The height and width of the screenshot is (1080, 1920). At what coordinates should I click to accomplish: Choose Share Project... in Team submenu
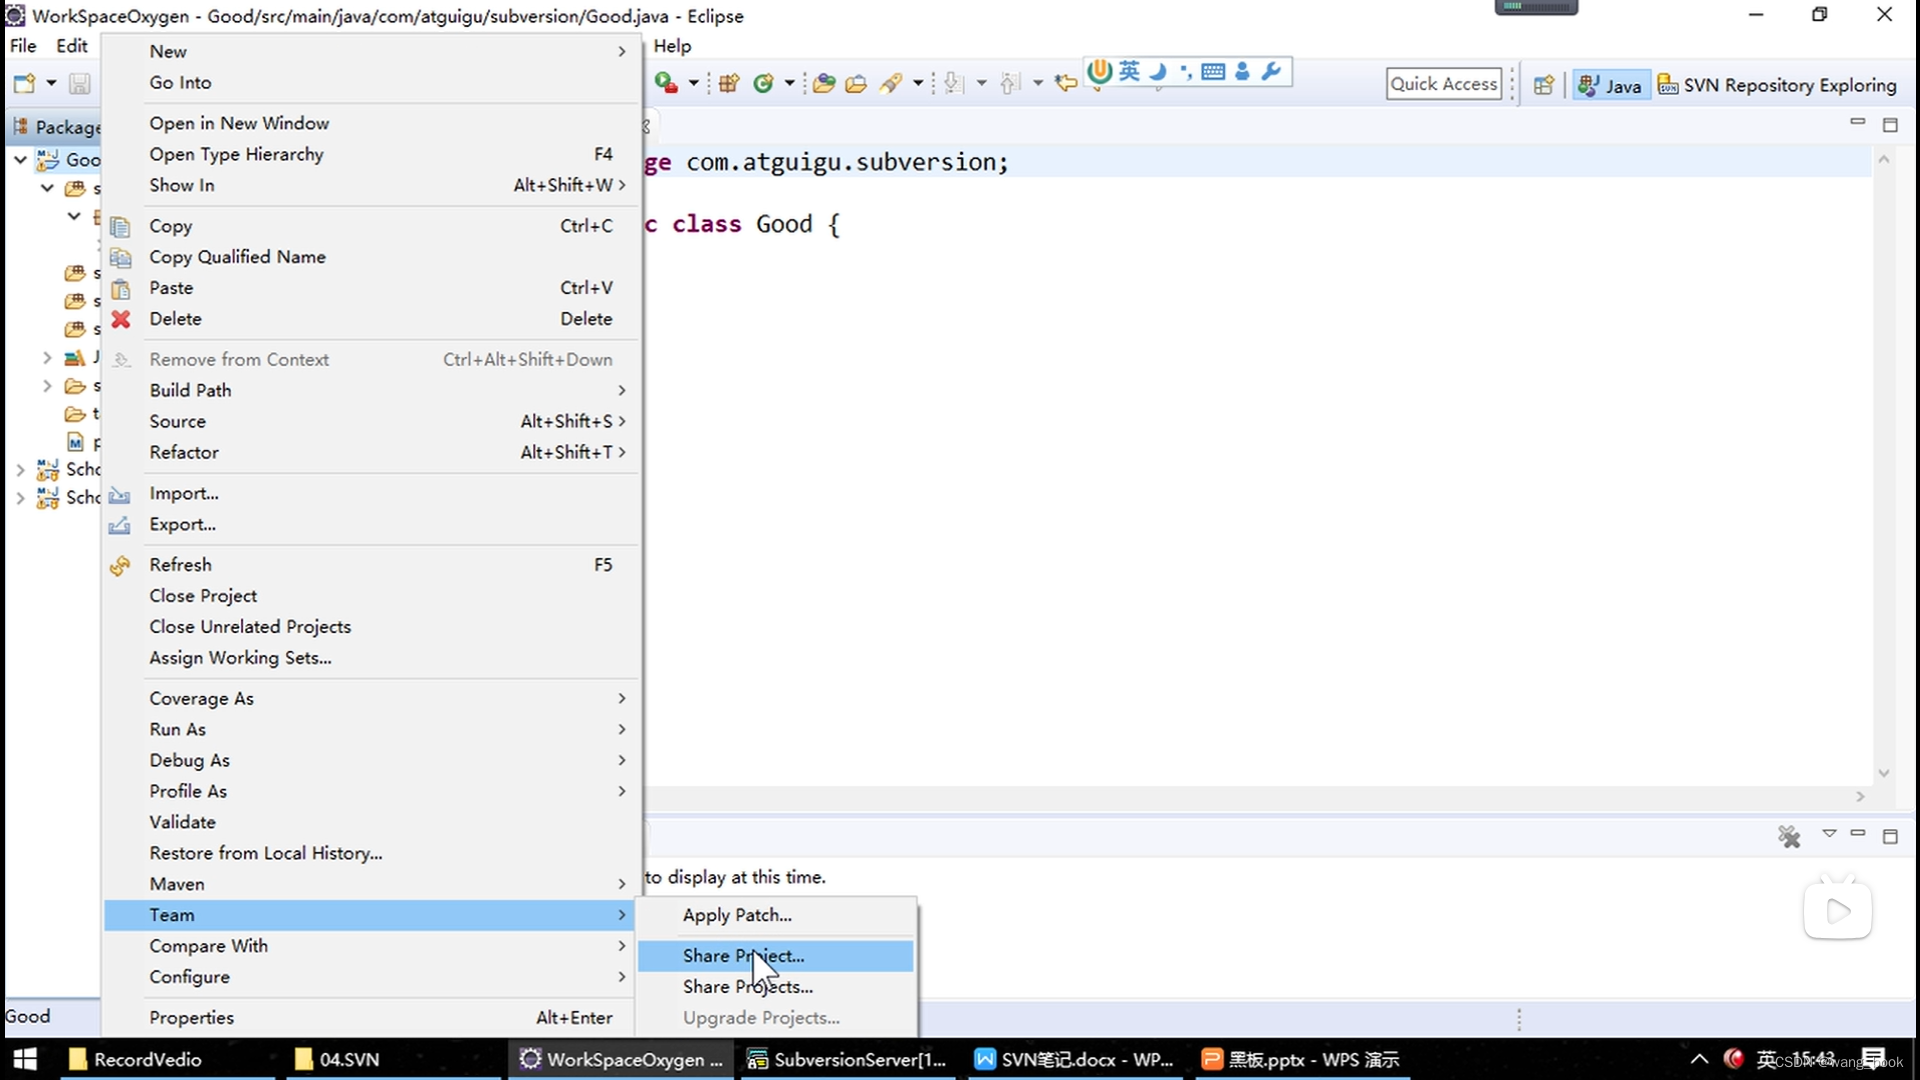click(776, 956)
